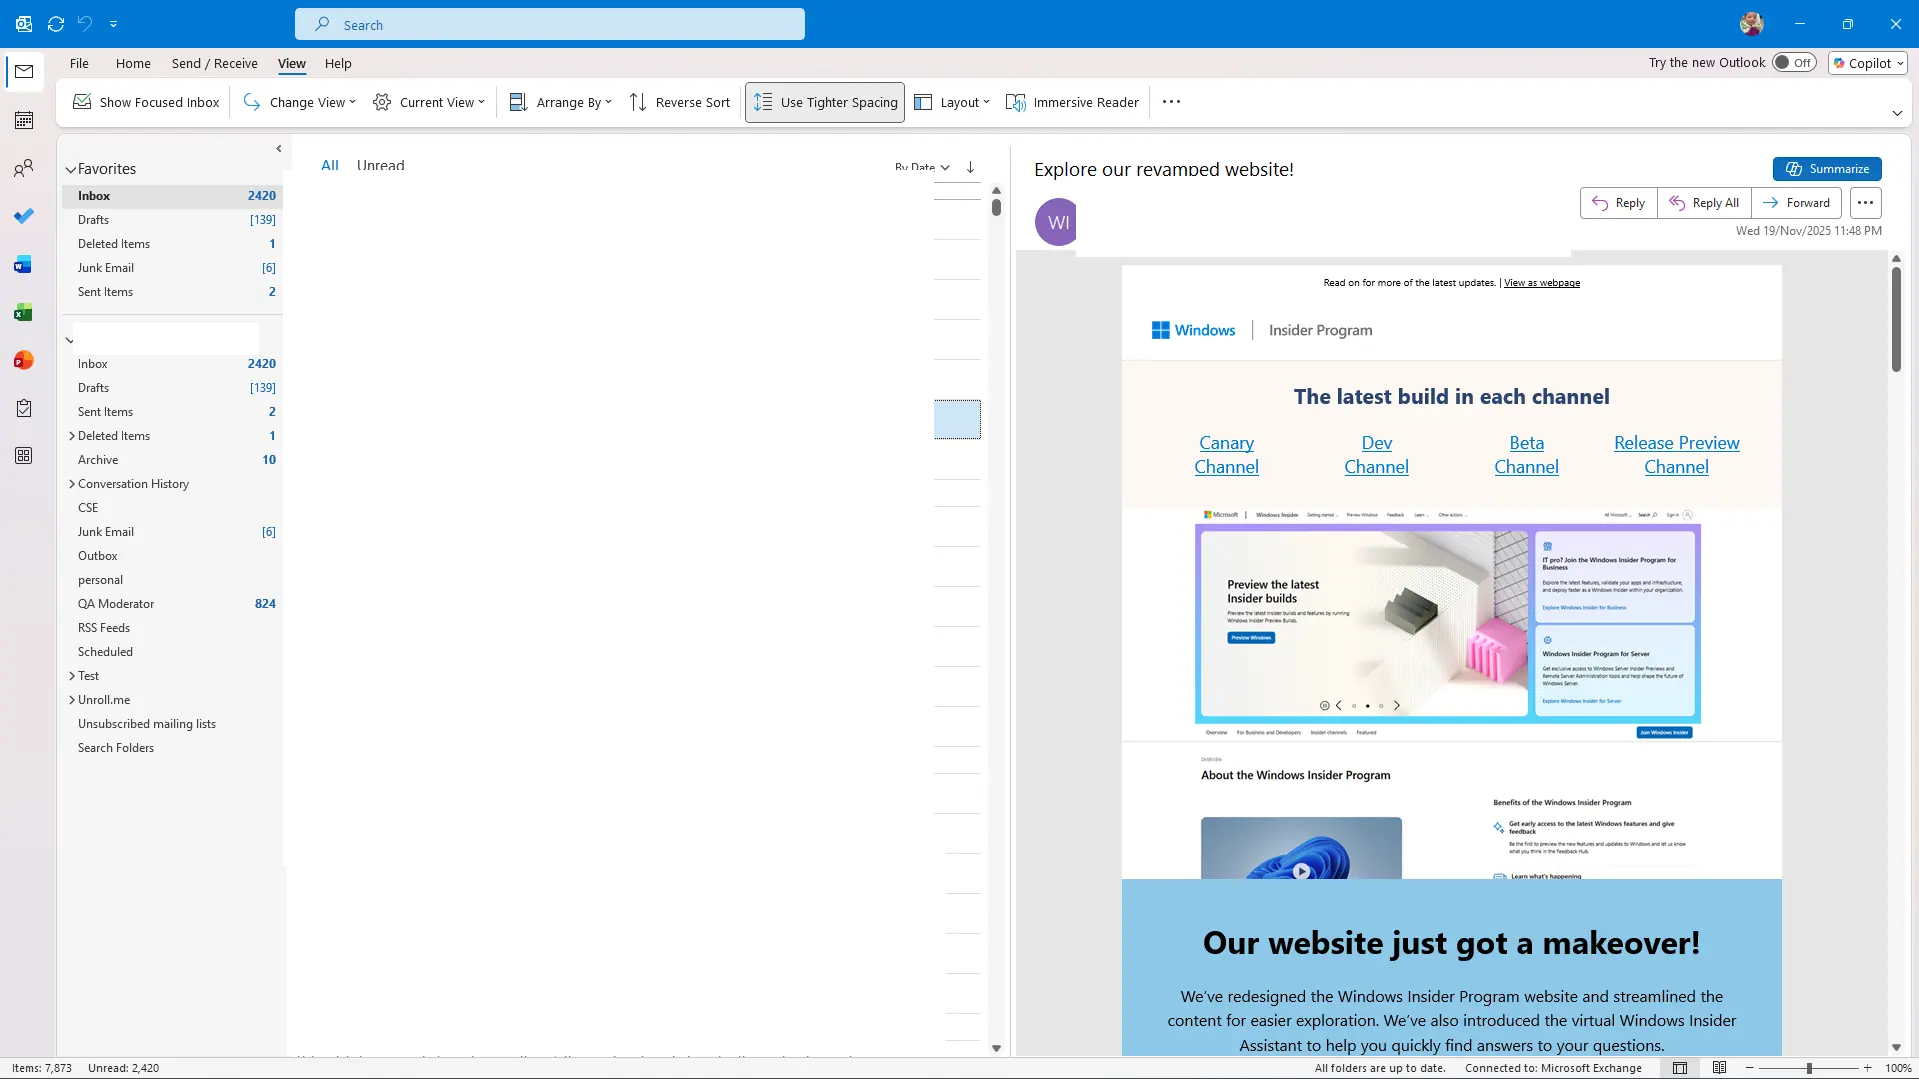Open the Quick Access Toolbar customize arrow

point(113,24)
